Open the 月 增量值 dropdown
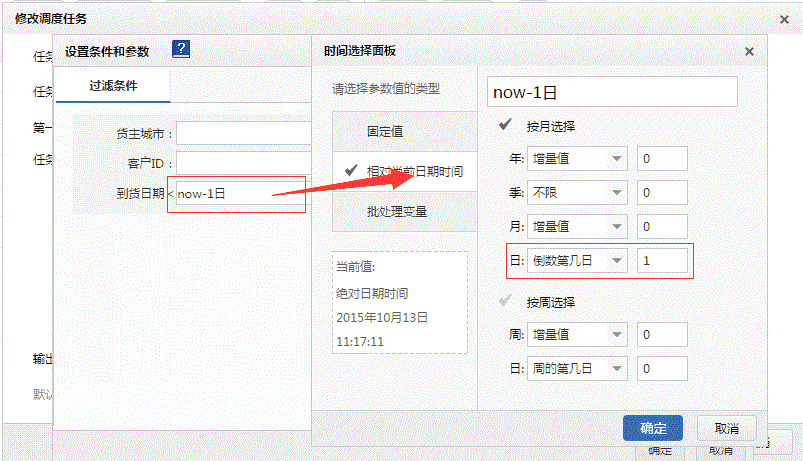 (578, 226)
